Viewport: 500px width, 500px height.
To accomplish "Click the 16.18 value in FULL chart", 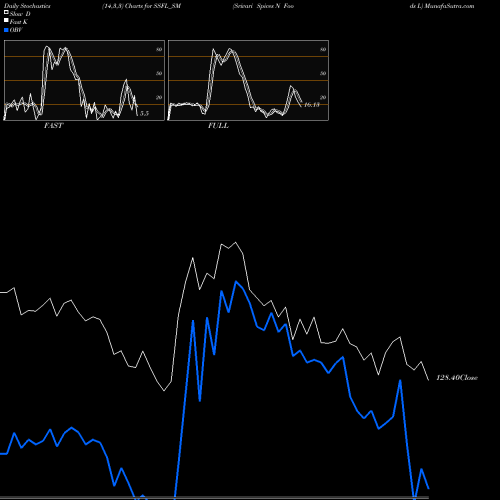I will tap(312, 105).
